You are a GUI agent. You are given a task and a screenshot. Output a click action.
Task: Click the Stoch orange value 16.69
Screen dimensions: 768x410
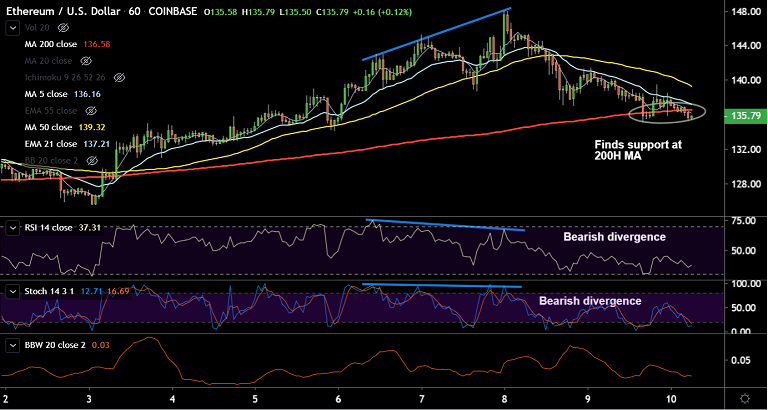(119, 292)
